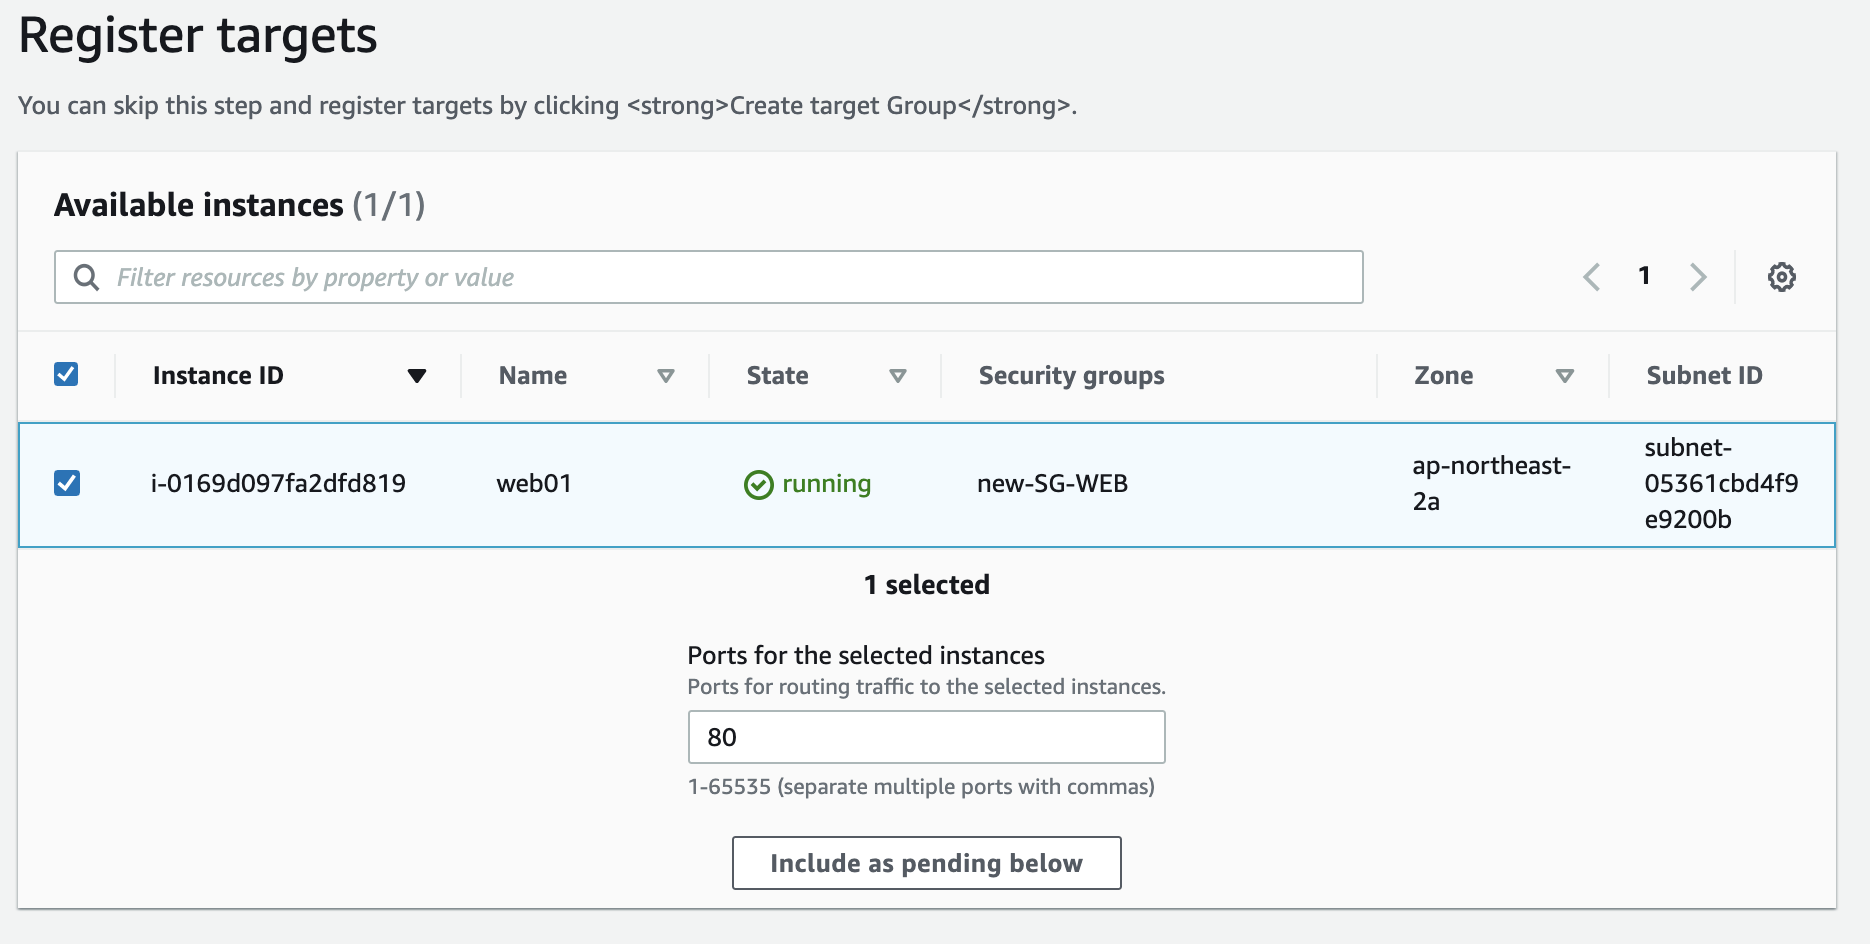Click the ports input field
Screen dimensions: 1870x944
pos(926,737)
